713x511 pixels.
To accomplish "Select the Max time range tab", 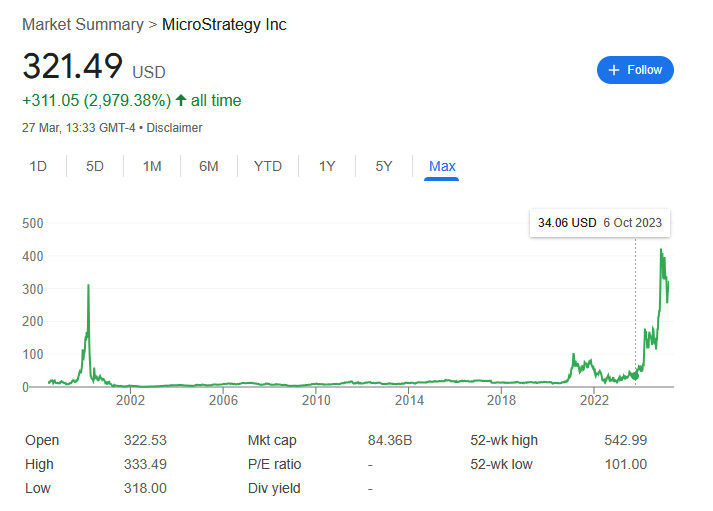I will click(x=442, y=166).
